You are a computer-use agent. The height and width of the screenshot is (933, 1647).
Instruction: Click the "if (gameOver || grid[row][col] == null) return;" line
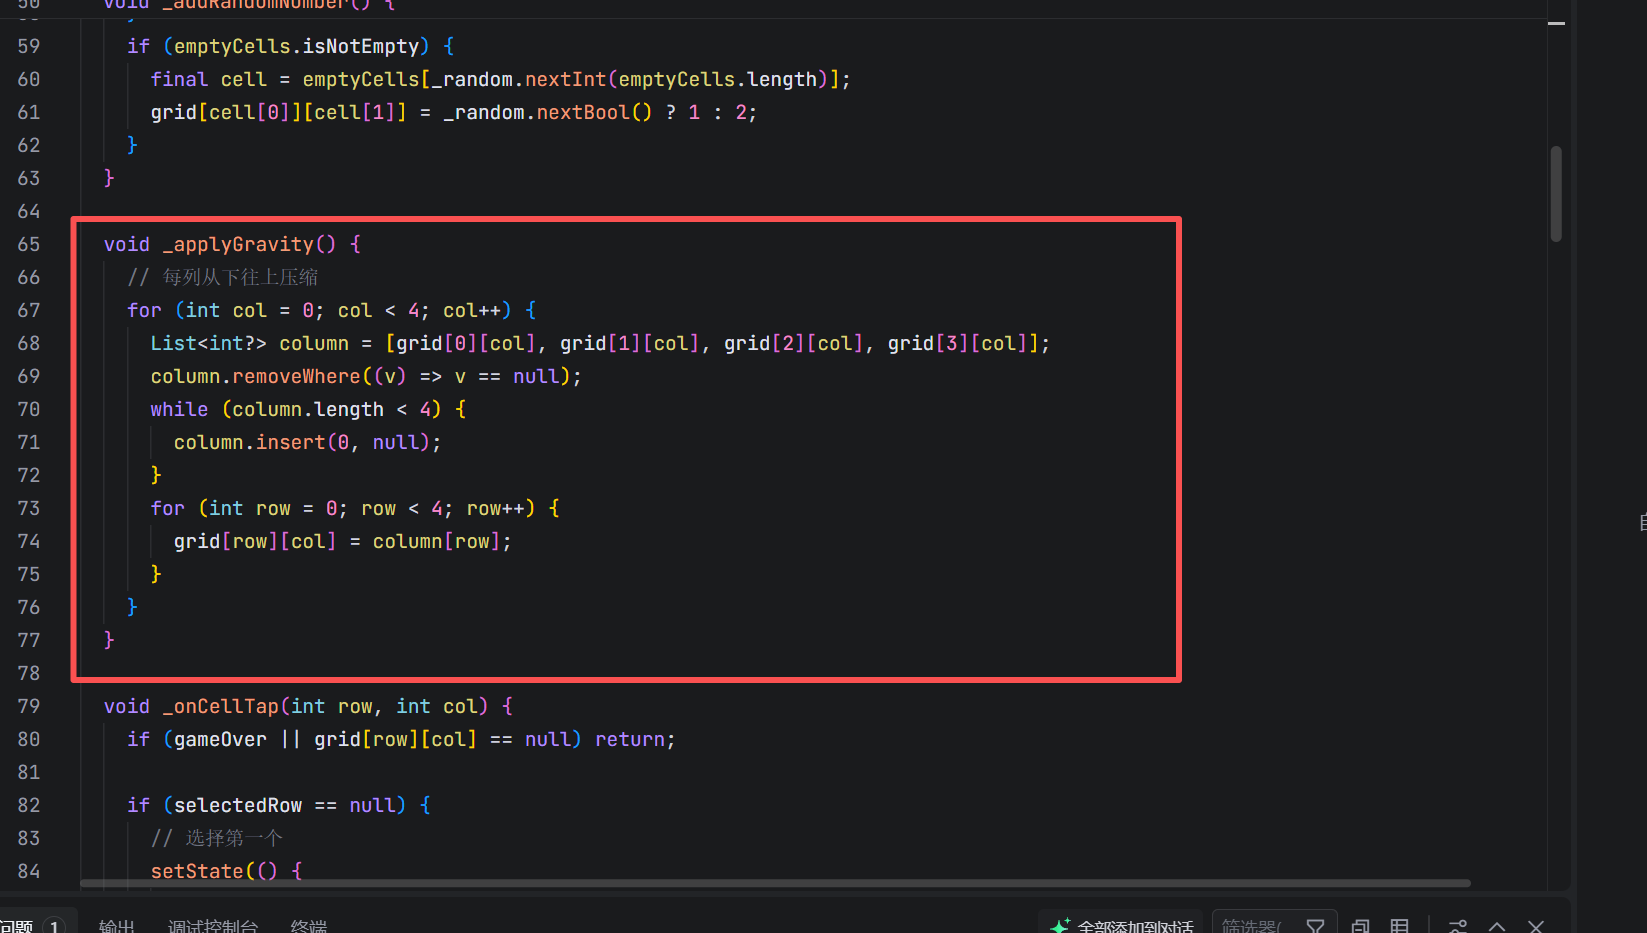point(401,739)
